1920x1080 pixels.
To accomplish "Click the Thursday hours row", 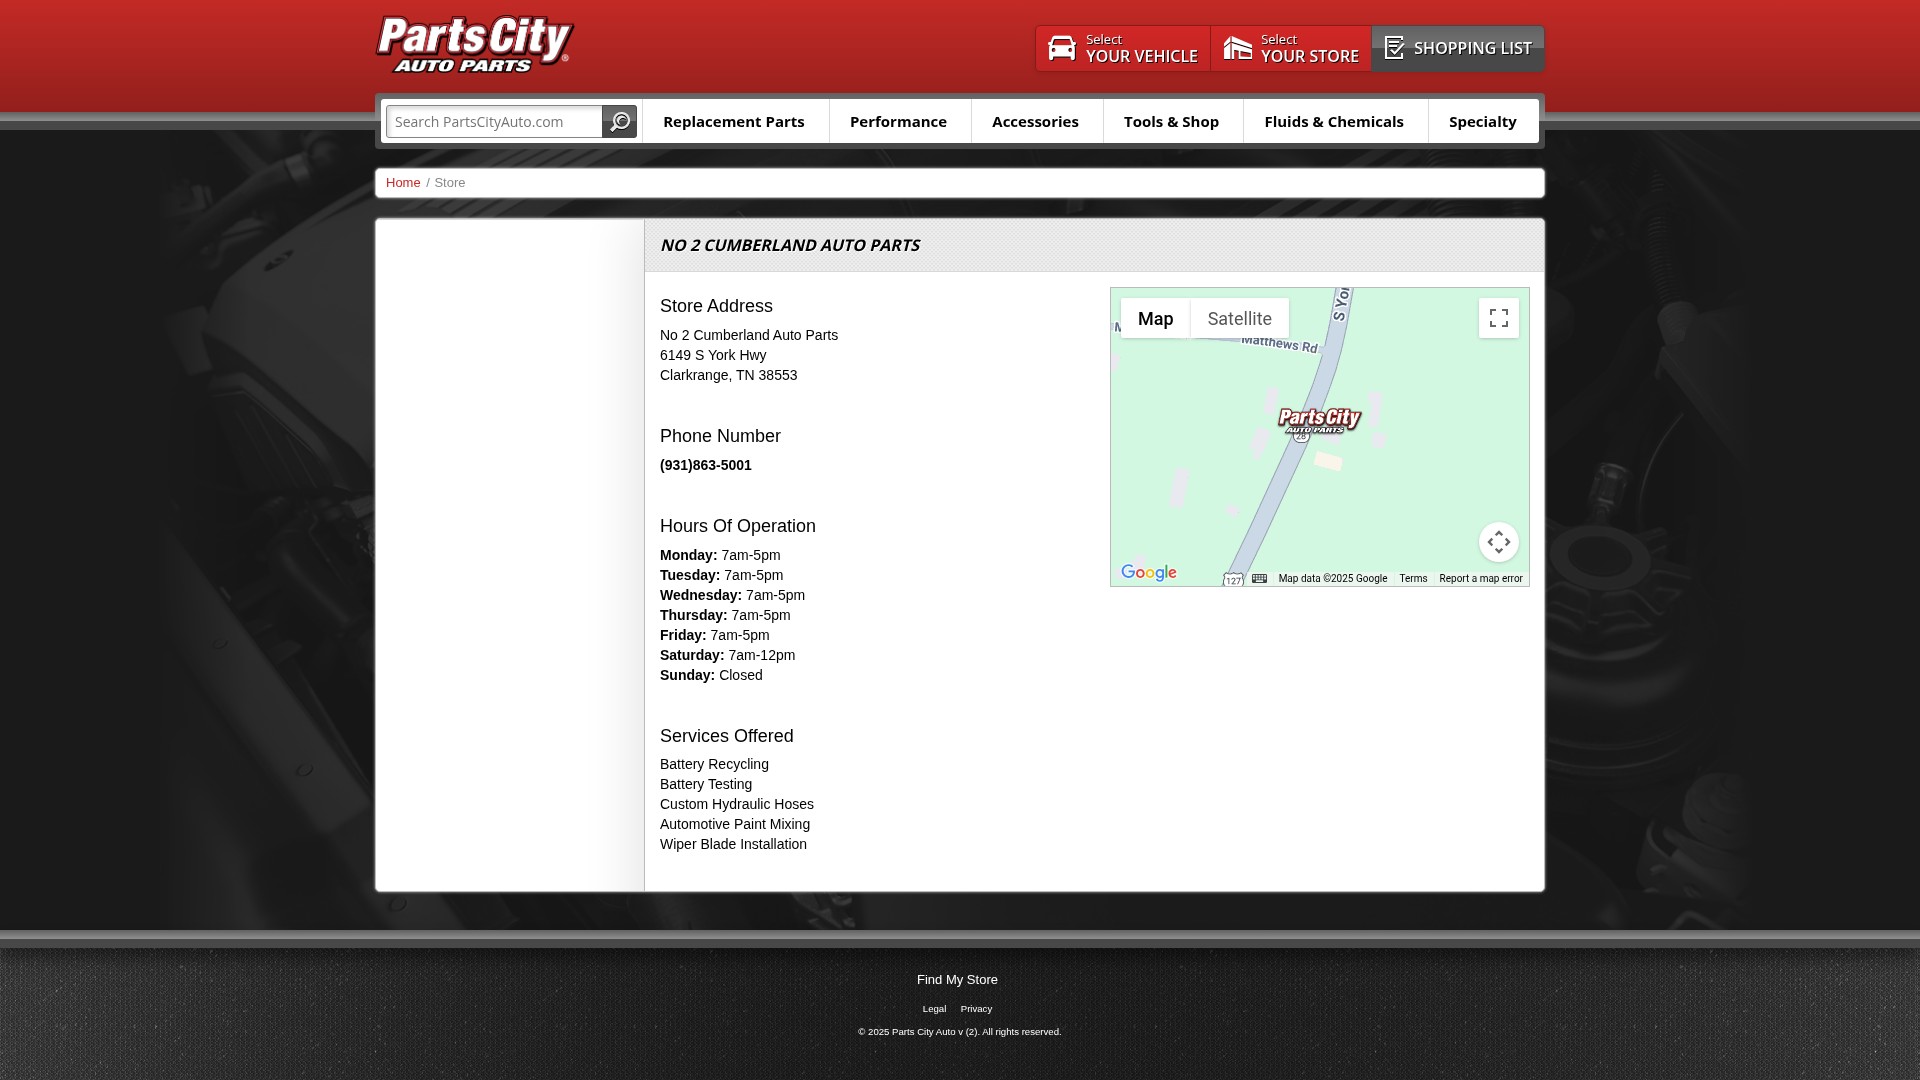I will point(725,615).
